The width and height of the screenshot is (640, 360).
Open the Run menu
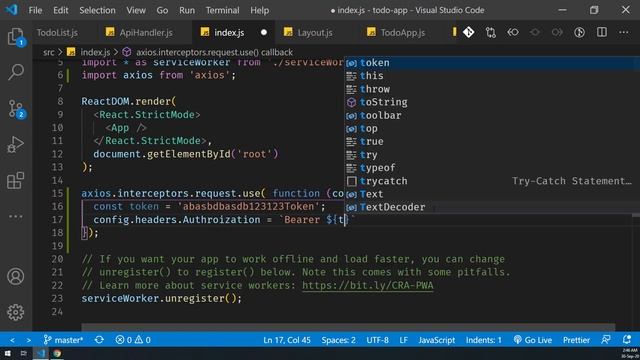coord(187,10)
